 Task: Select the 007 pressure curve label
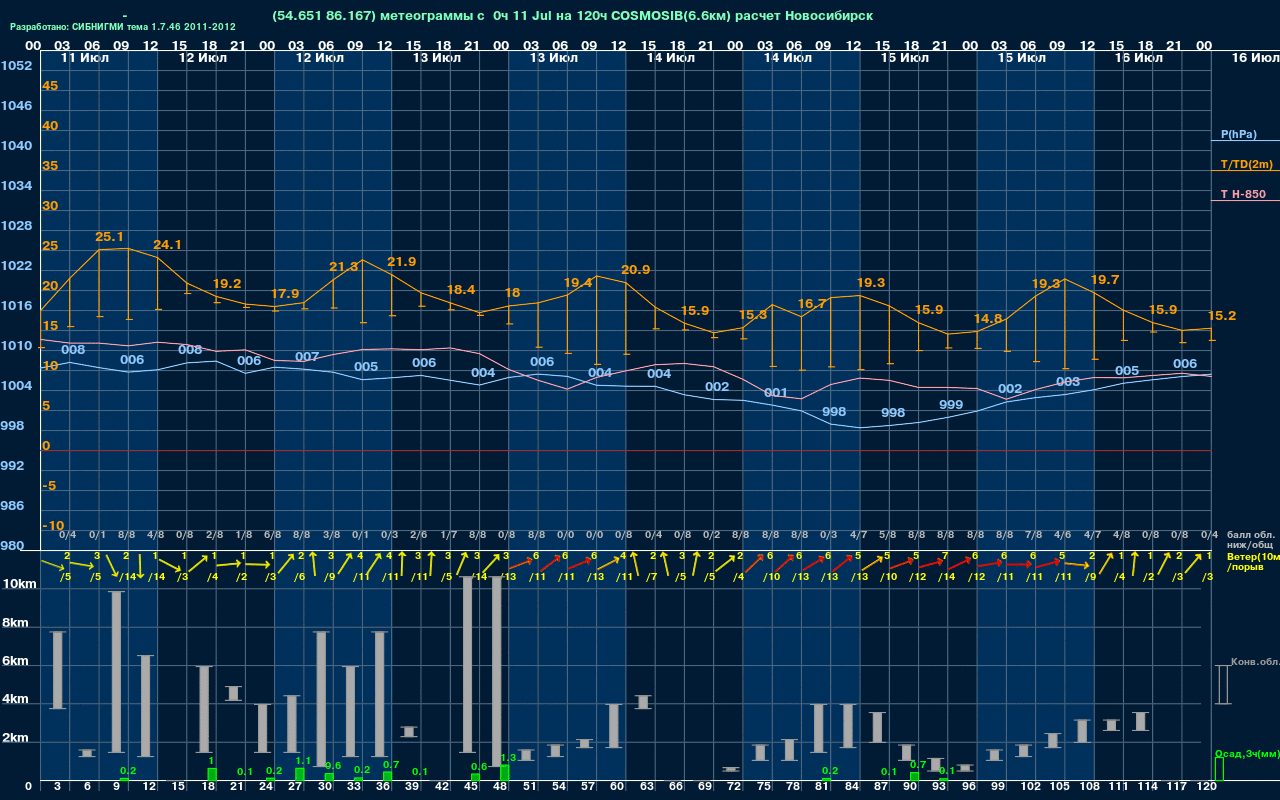coord(307,357)
